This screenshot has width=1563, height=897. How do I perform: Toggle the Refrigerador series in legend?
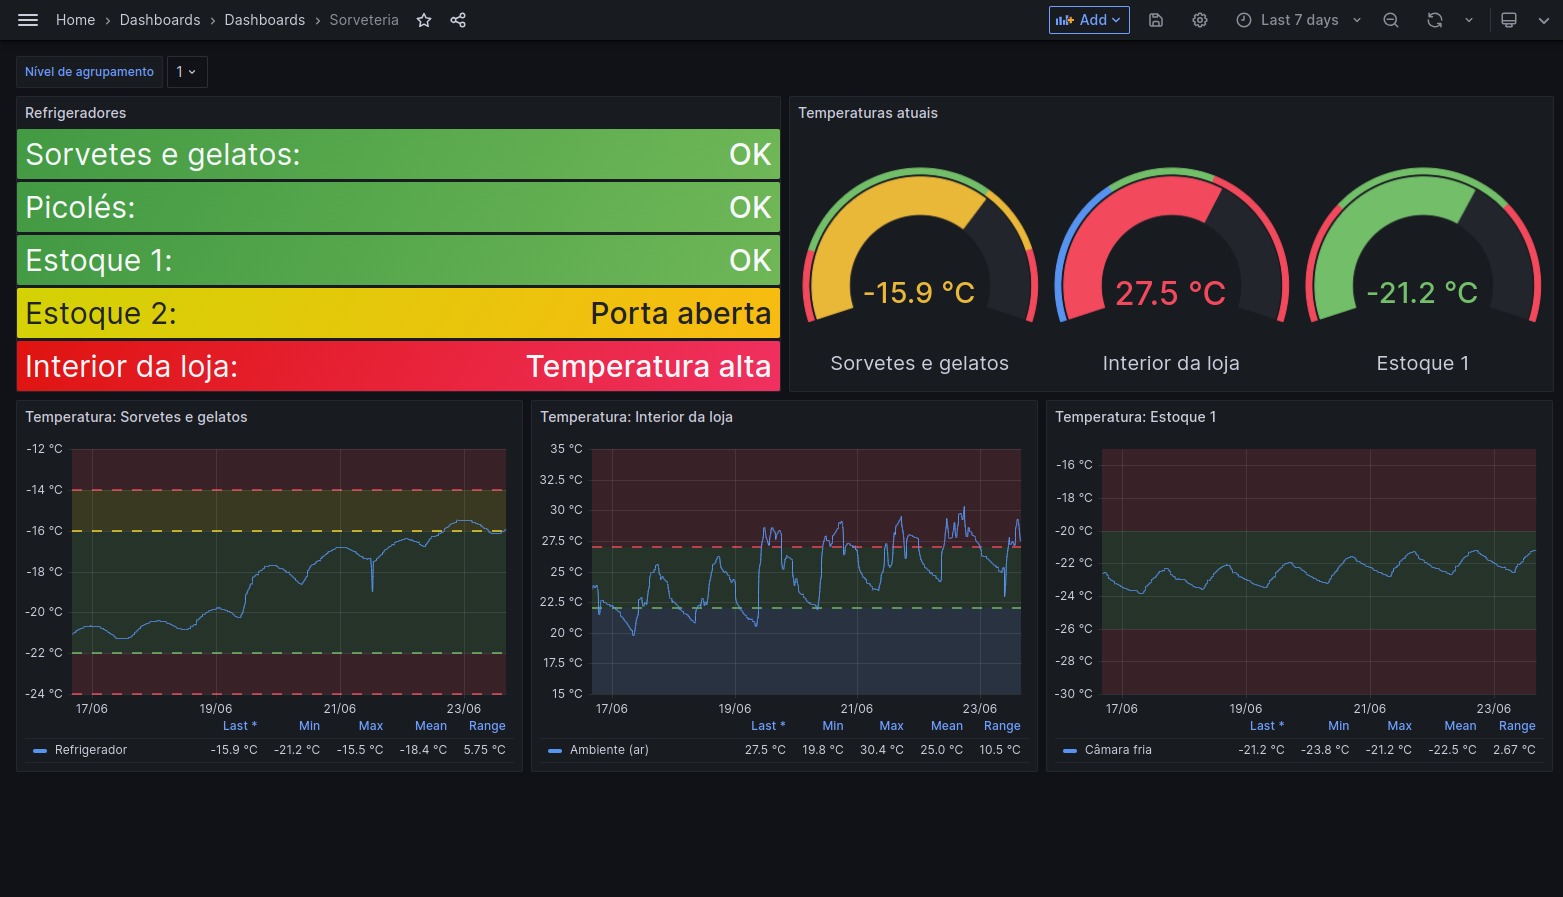pos(91,750)
